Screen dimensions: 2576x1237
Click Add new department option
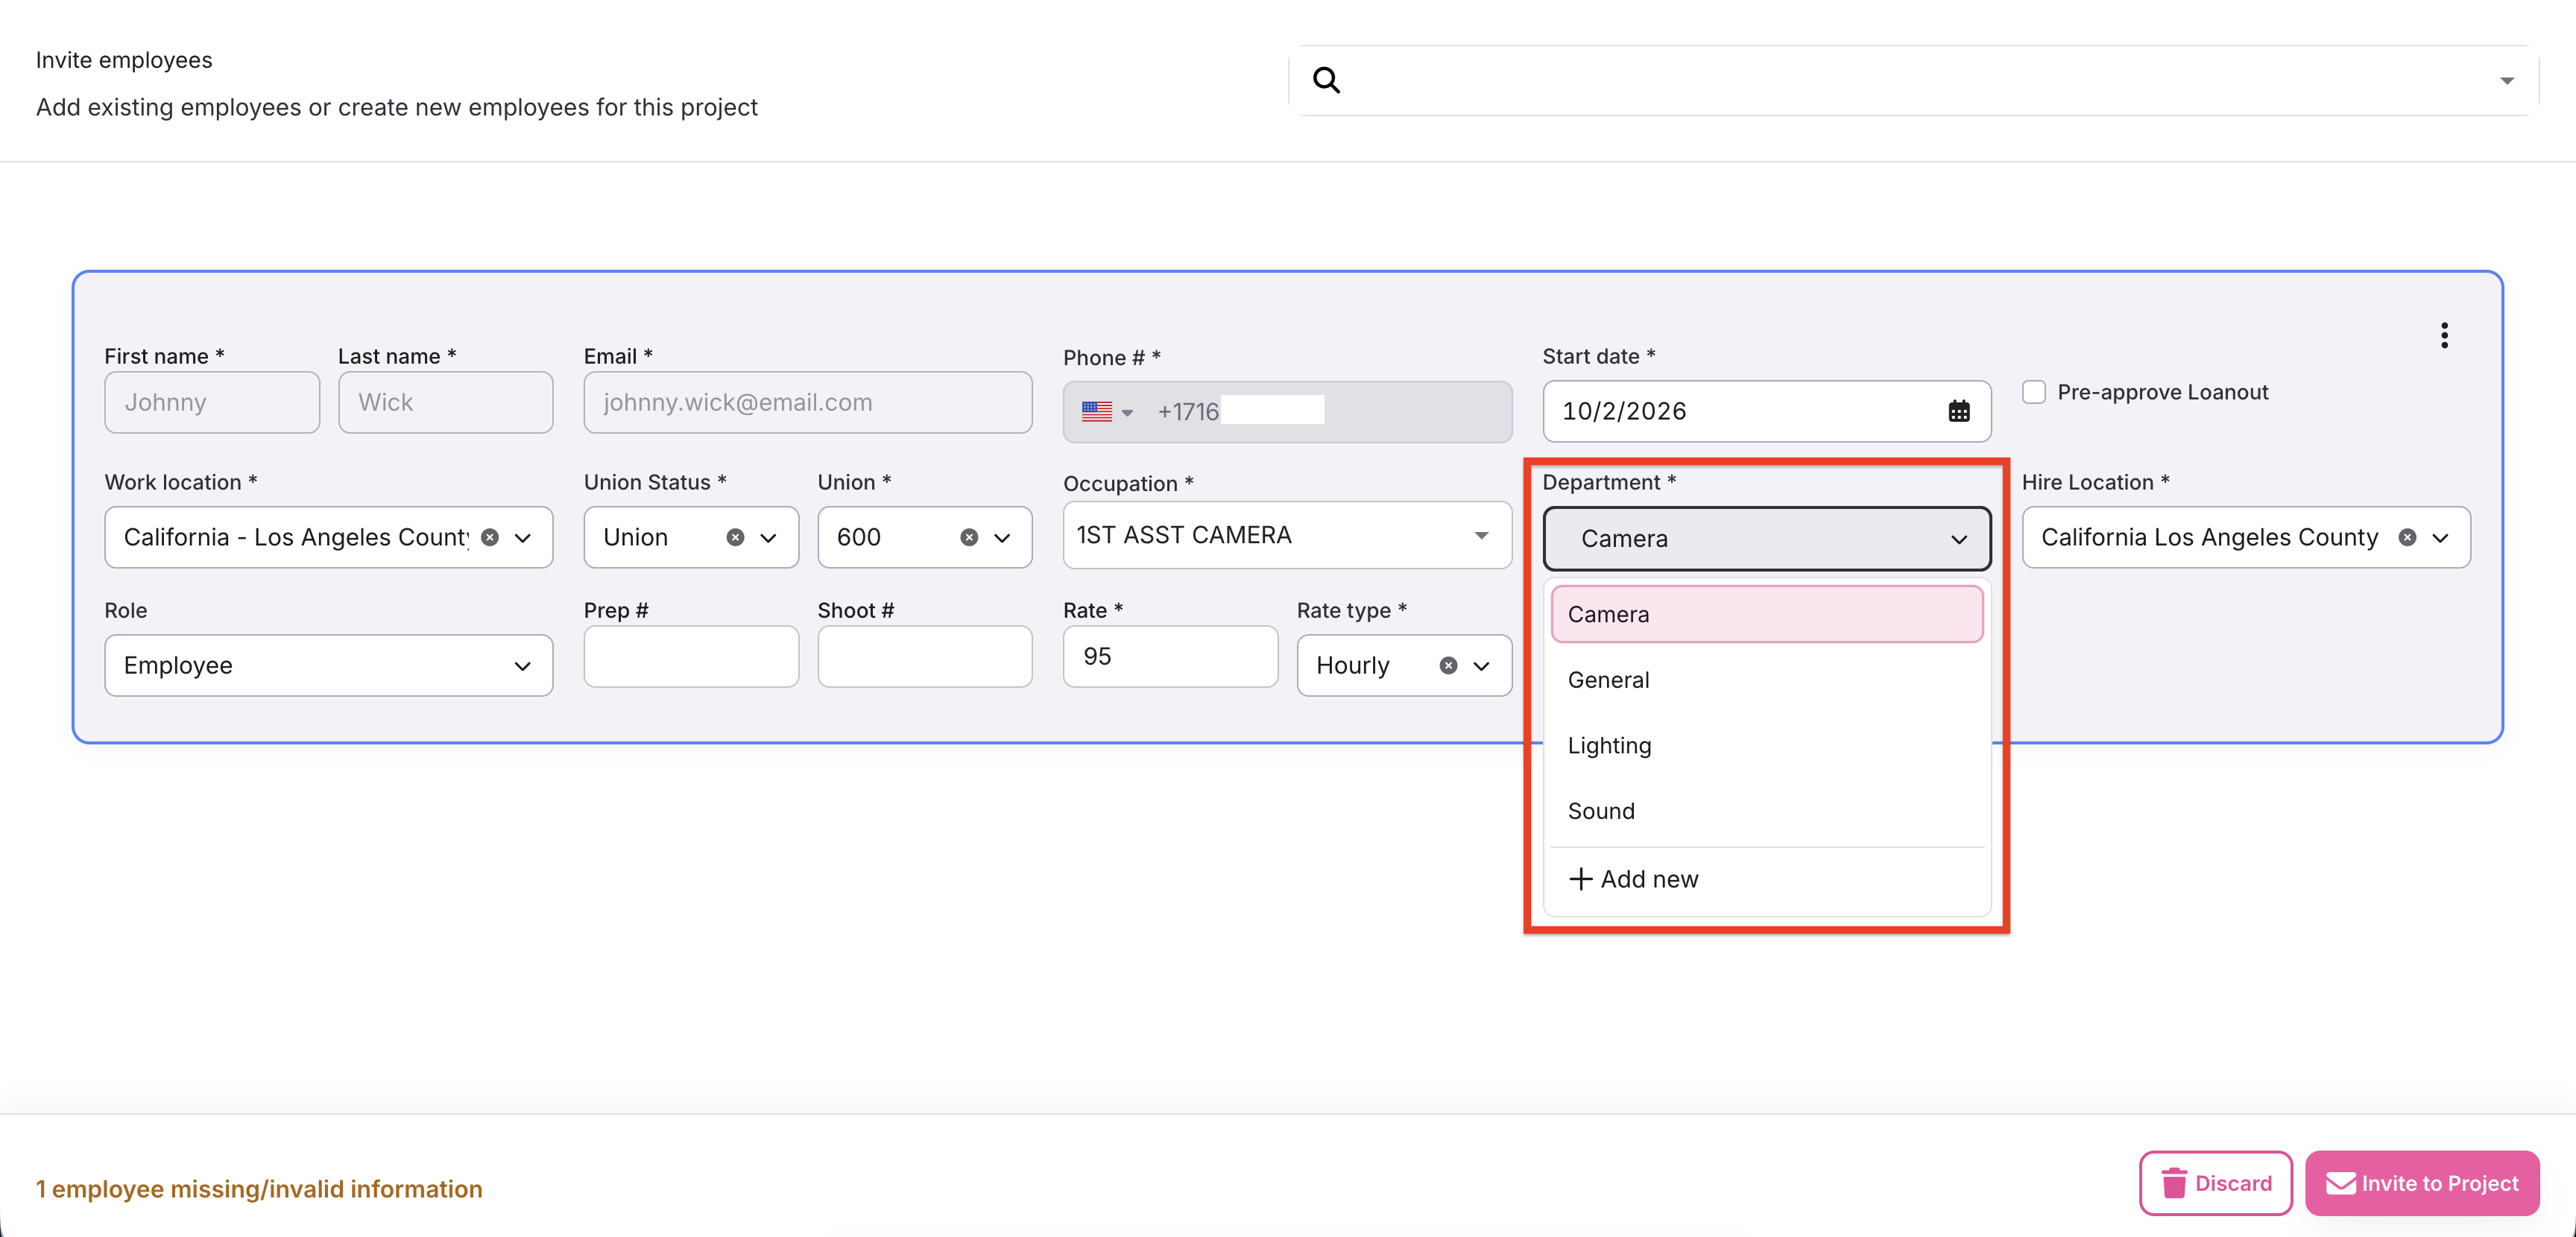click(1766, 879)
